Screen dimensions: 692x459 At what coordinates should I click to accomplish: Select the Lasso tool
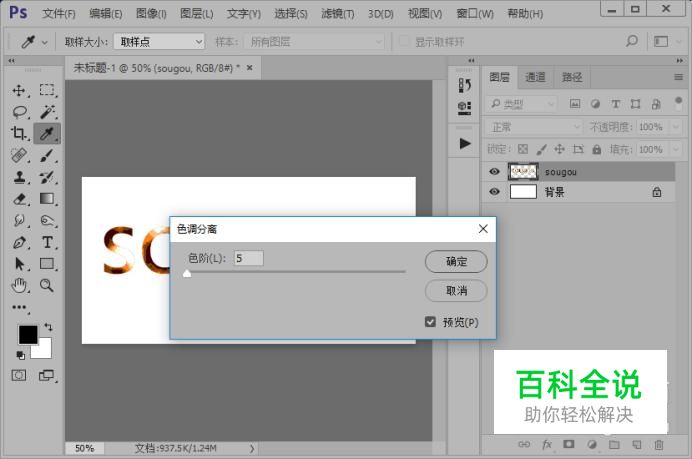[x=19, y=112]
